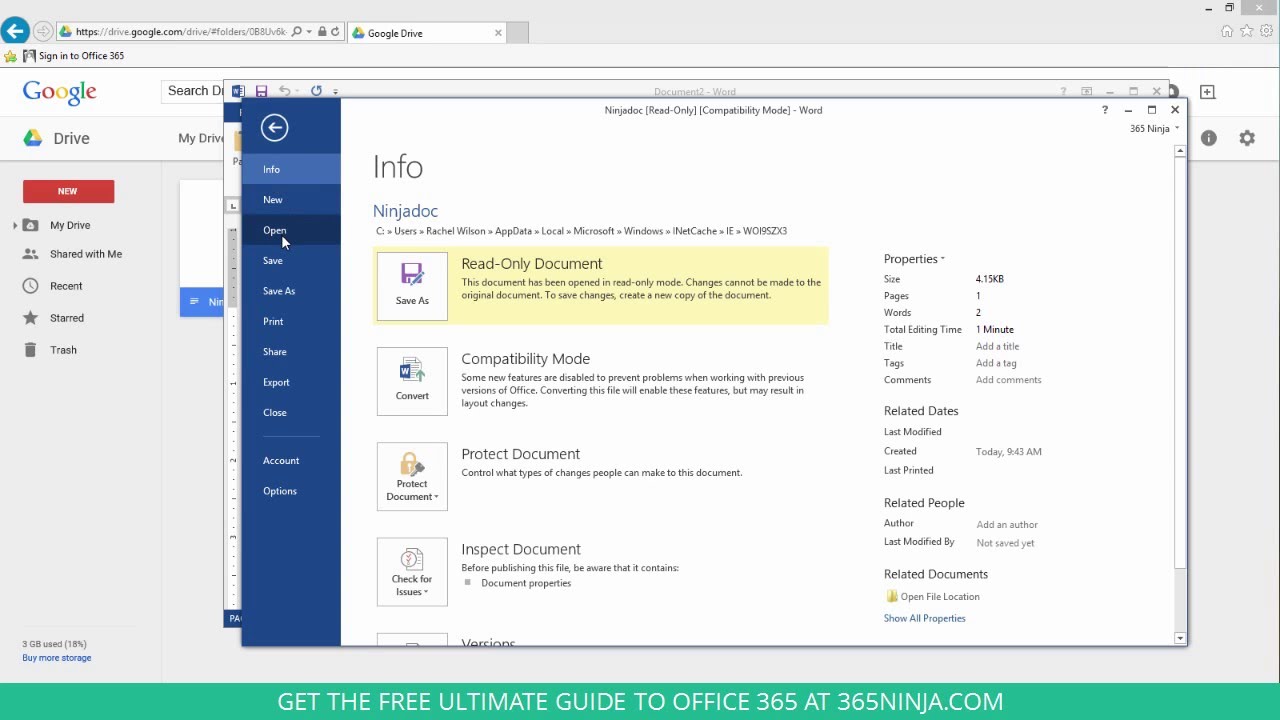Click the Drive info details icon
The image size is (1280, 720).
(1209, 138)
